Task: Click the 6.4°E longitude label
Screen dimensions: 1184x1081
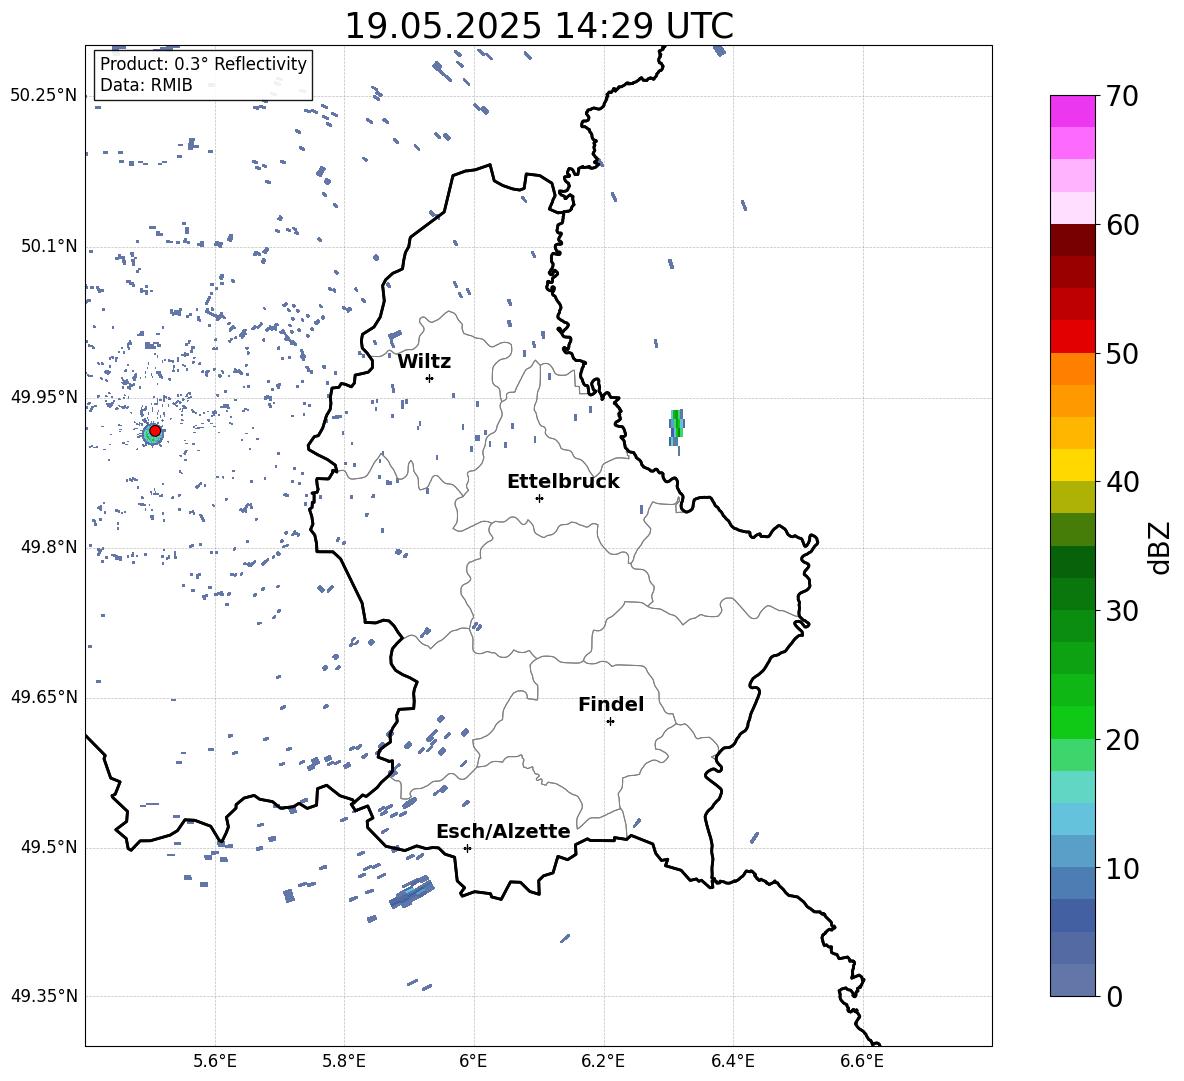Action: 733,1062
